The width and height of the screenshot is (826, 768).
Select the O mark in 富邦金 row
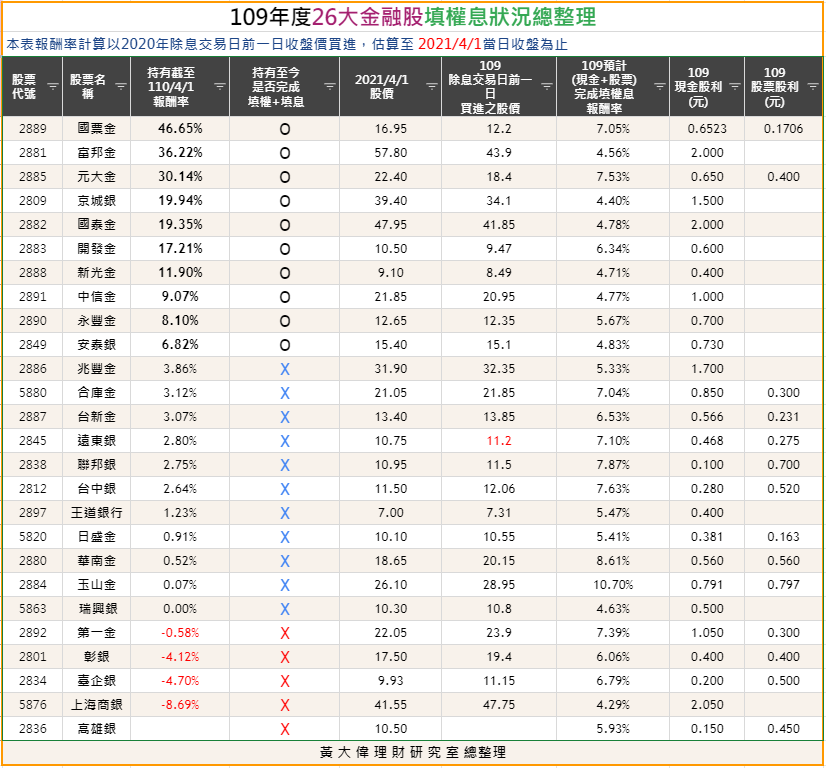click(x=284, y=153)
